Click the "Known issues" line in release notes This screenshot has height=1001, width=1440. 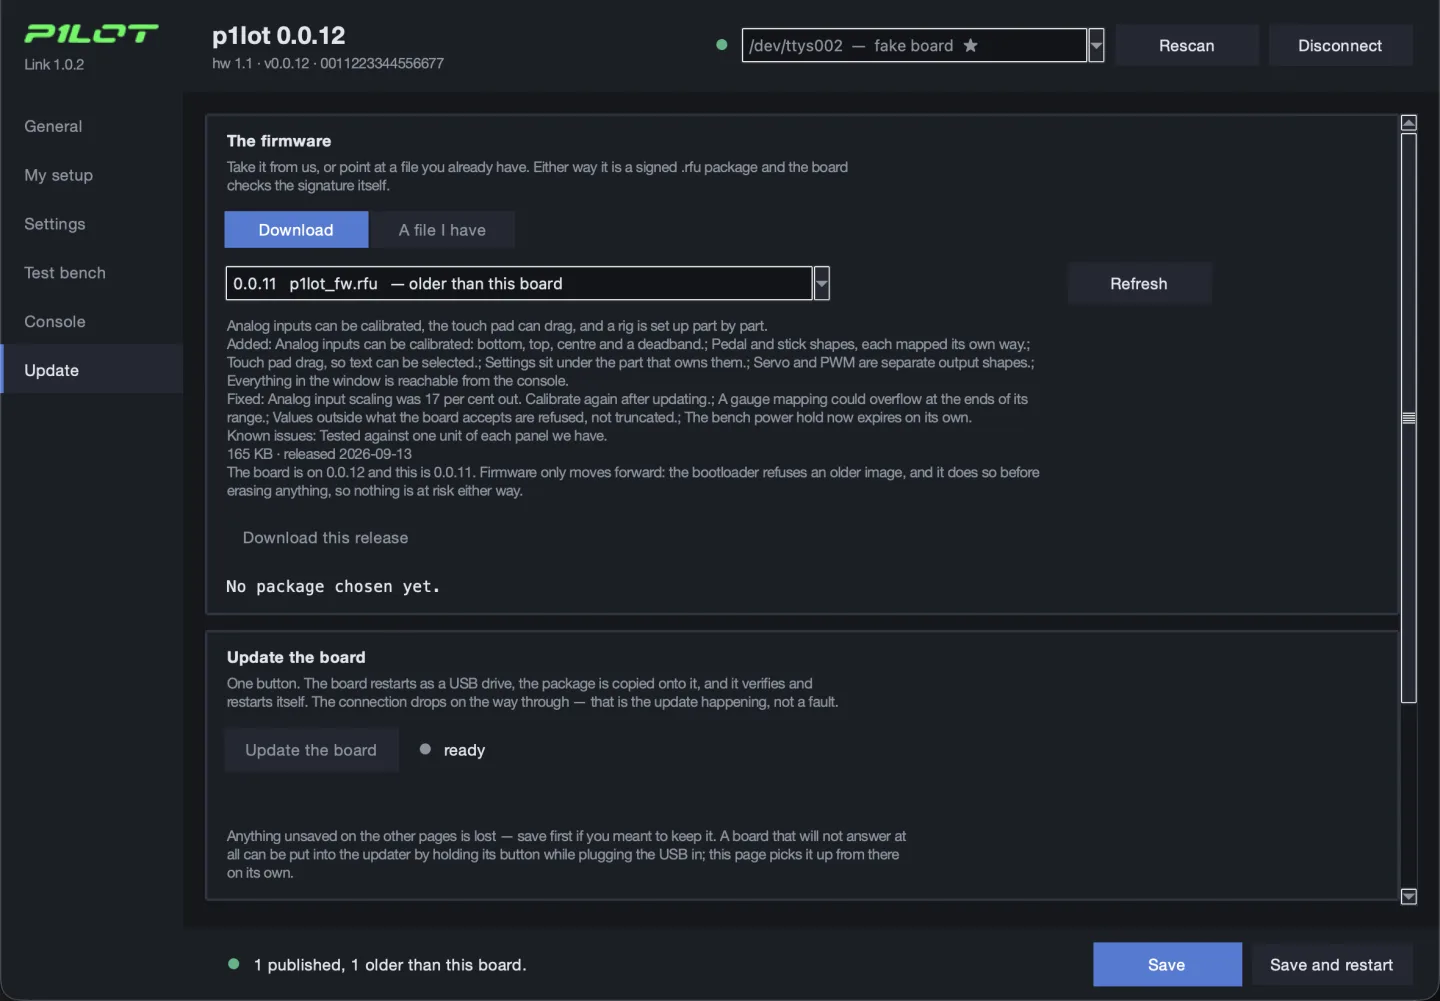(417, 436)
